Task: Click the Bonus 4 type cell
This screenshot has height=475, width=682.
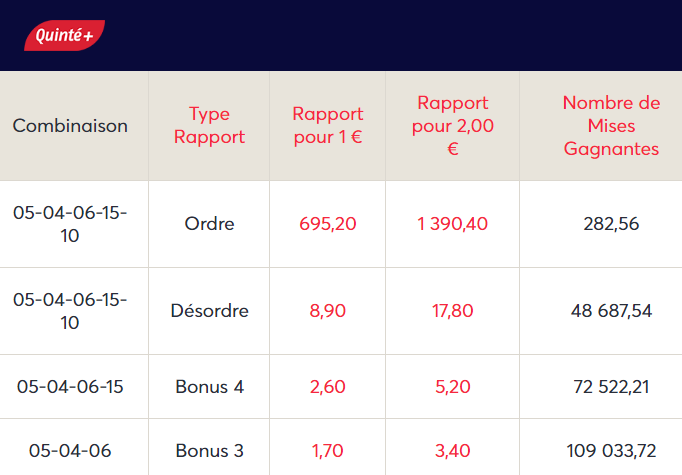Action: tap(210, 386)
